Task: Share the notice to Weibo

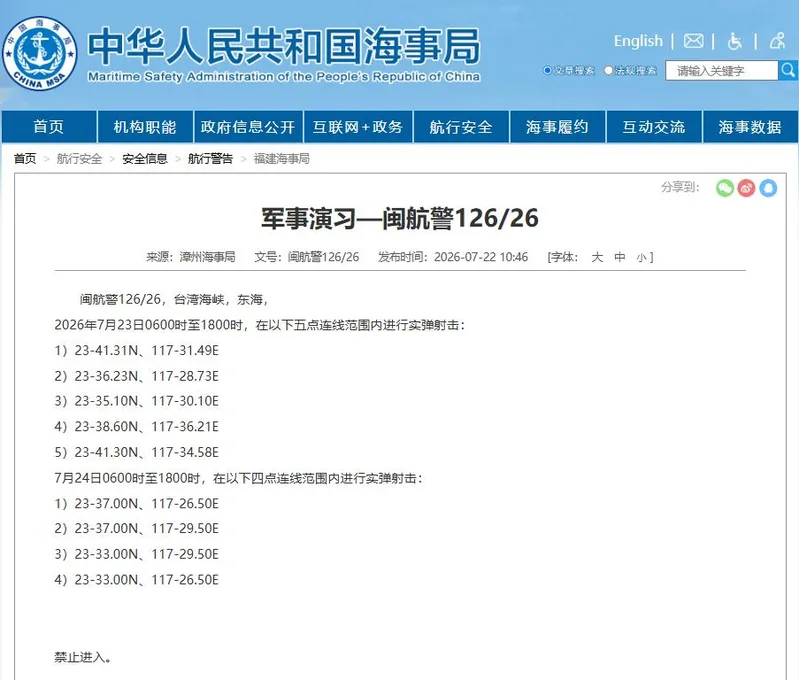Action: click(746, 188)
